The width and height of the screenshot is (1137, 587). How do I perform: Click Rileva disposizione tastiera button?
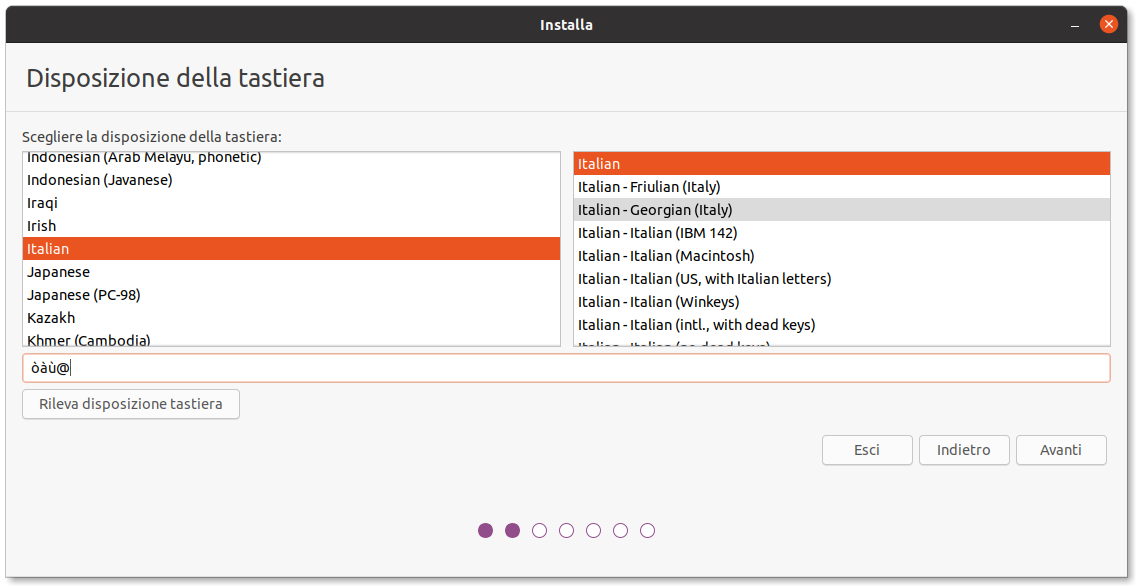click(x=130, y=404)
